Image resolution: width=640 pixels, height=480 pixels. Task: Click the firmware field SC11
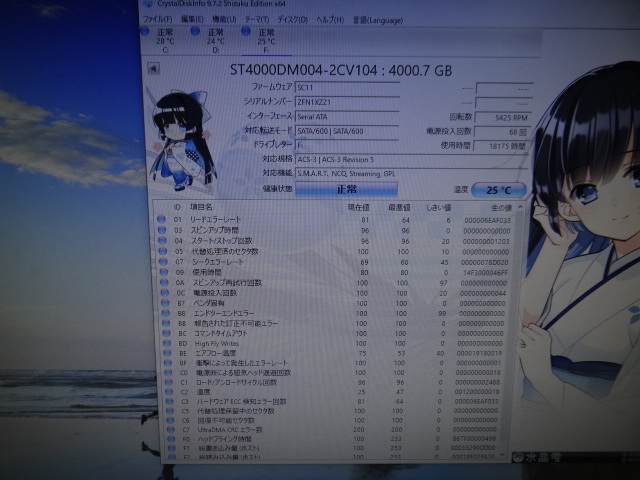tap(347, 87)
